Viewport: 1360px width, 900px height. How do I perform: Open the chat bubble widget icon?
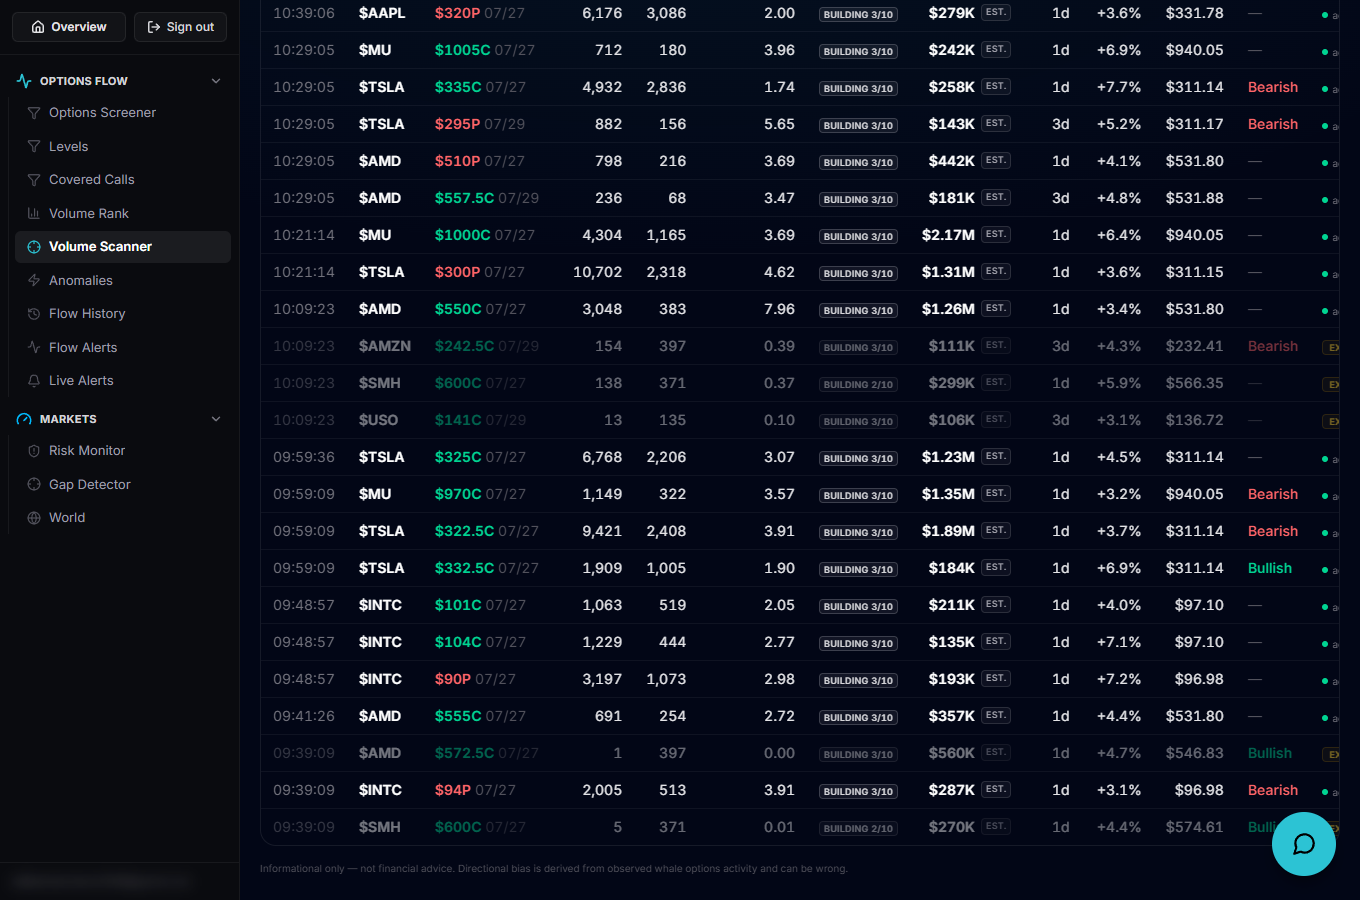(1303, 844)
